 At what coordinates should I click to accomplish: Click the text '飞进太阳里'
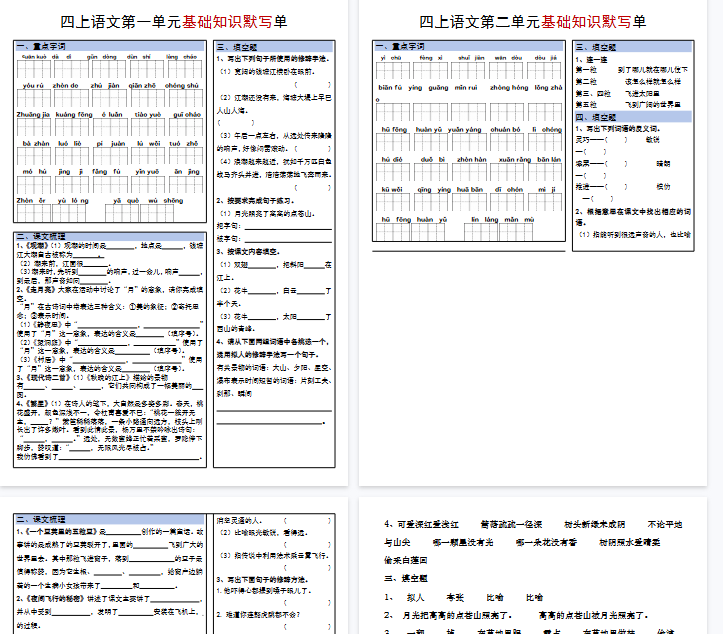pos(642,93)
